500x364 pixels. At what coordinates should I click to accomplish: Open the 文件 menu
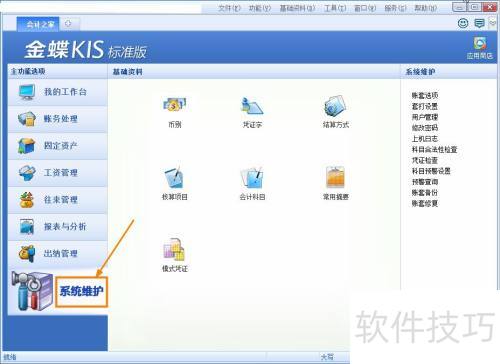point(229,8)
